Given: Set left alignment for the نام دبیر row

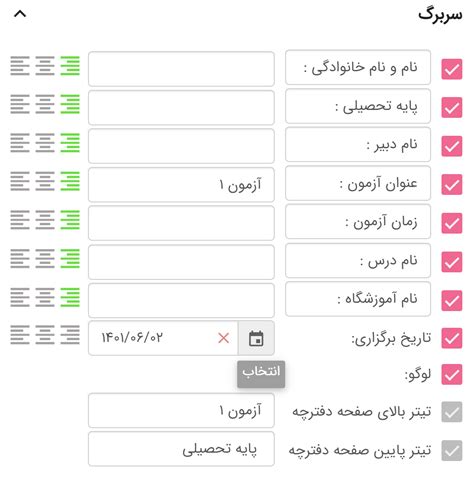Looking at the screenshot, I should (x=20, y=143).
